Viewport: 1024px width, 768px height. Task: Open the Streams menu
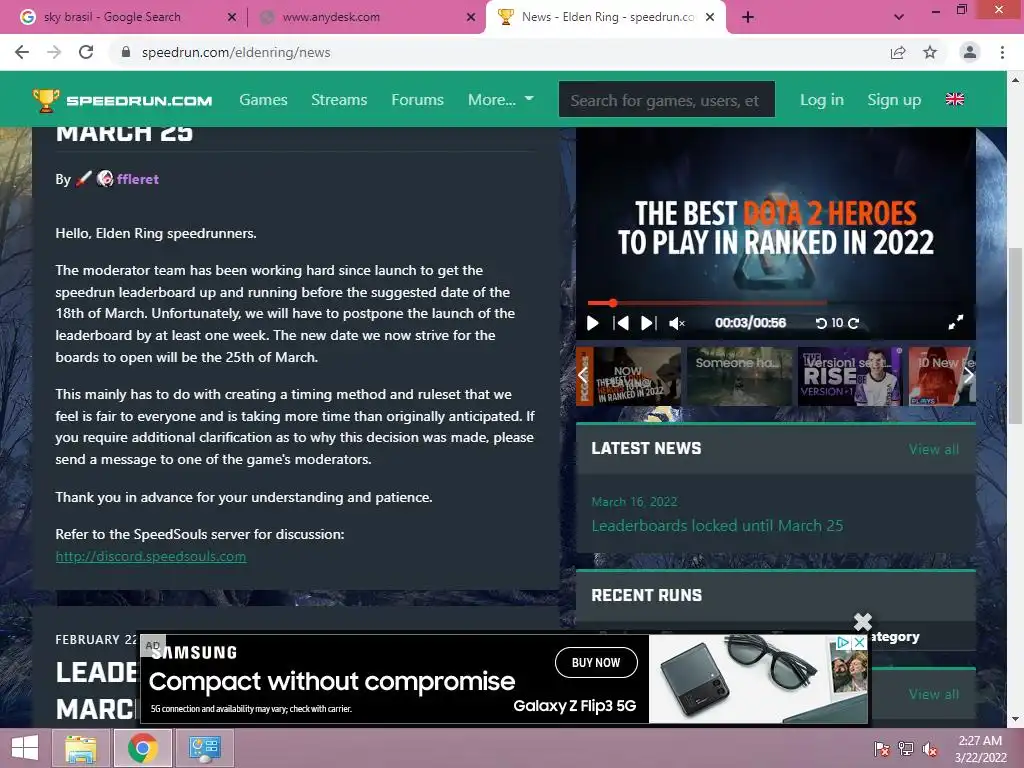click(x=339, y=100)
